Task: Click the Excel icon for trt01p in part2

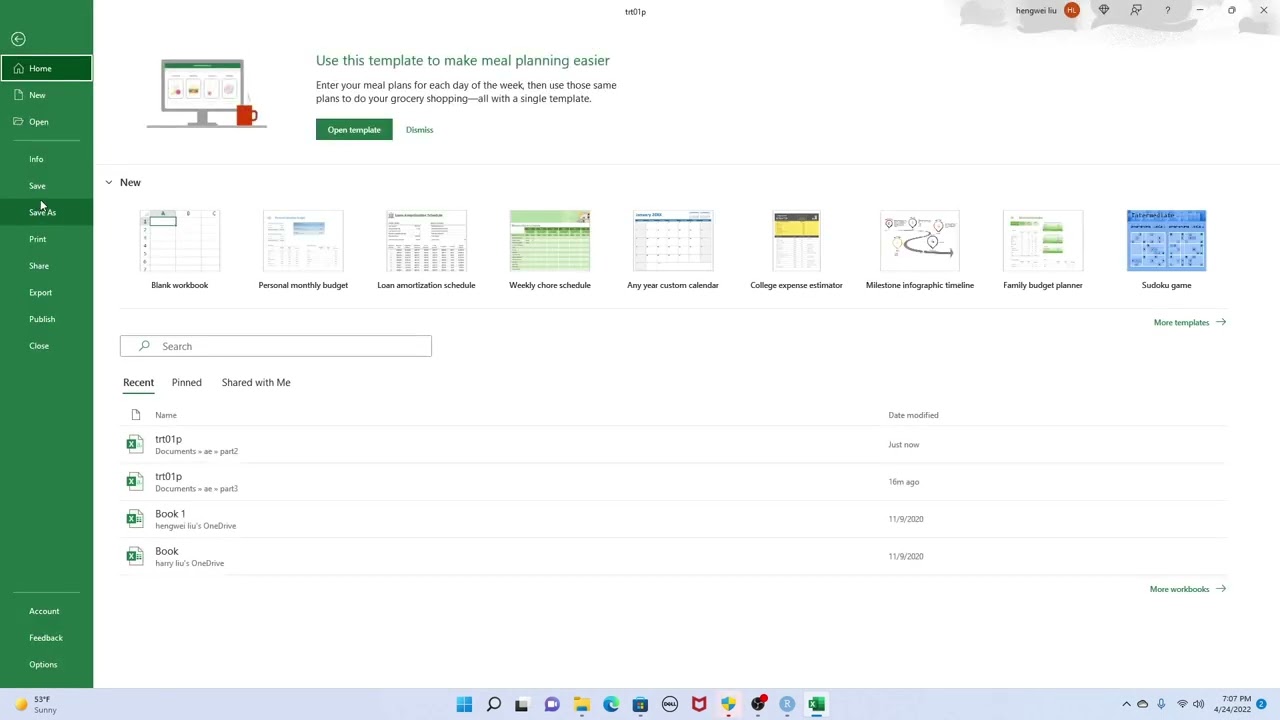Action: tap(135, 444)
